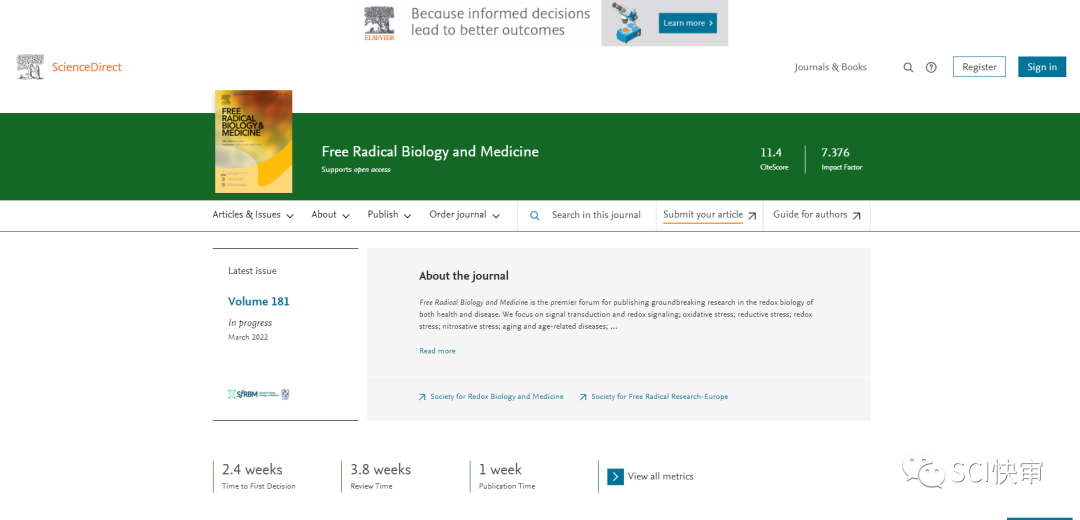Open the Publish dropdown menu
Viewport: 1080px width, 520px height.
pyautogui.click(x=389, y=215)
